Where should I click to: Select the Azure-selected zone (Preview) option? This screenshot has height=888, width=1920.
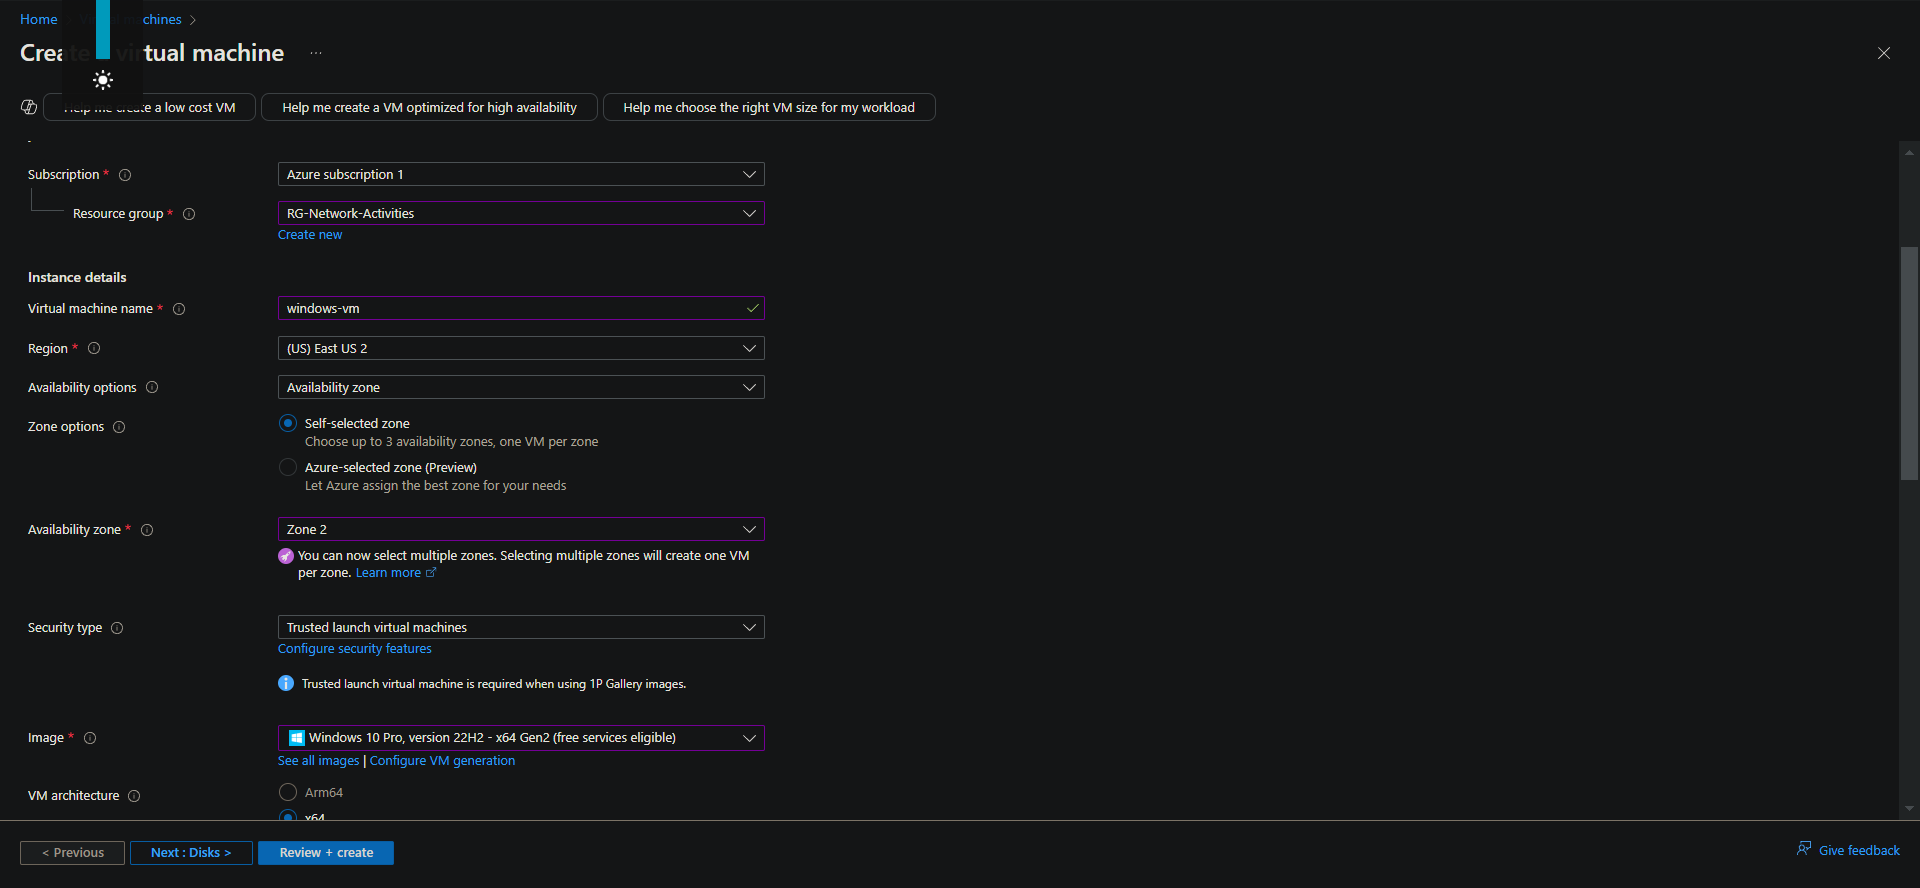click(288, 467)
